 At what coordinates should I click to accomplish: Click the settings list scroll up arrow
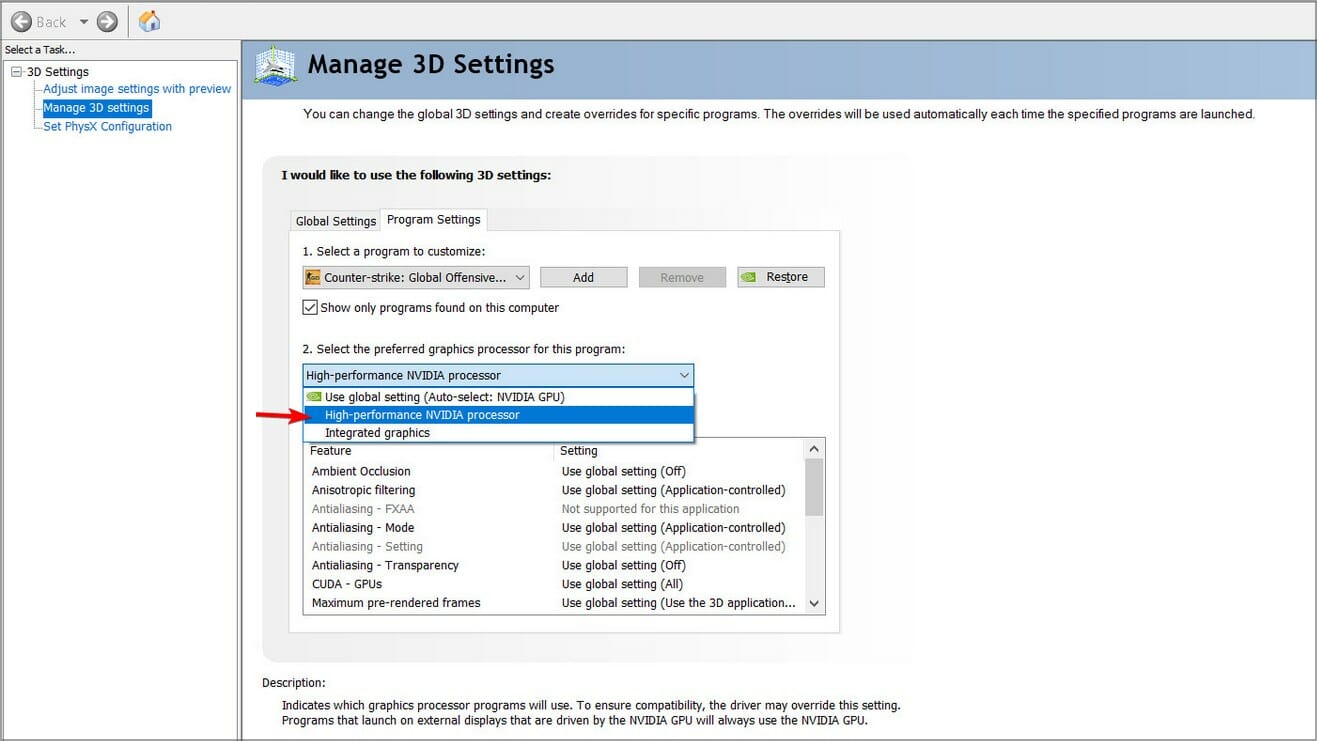pyautogui.click(x=814, y=450)
